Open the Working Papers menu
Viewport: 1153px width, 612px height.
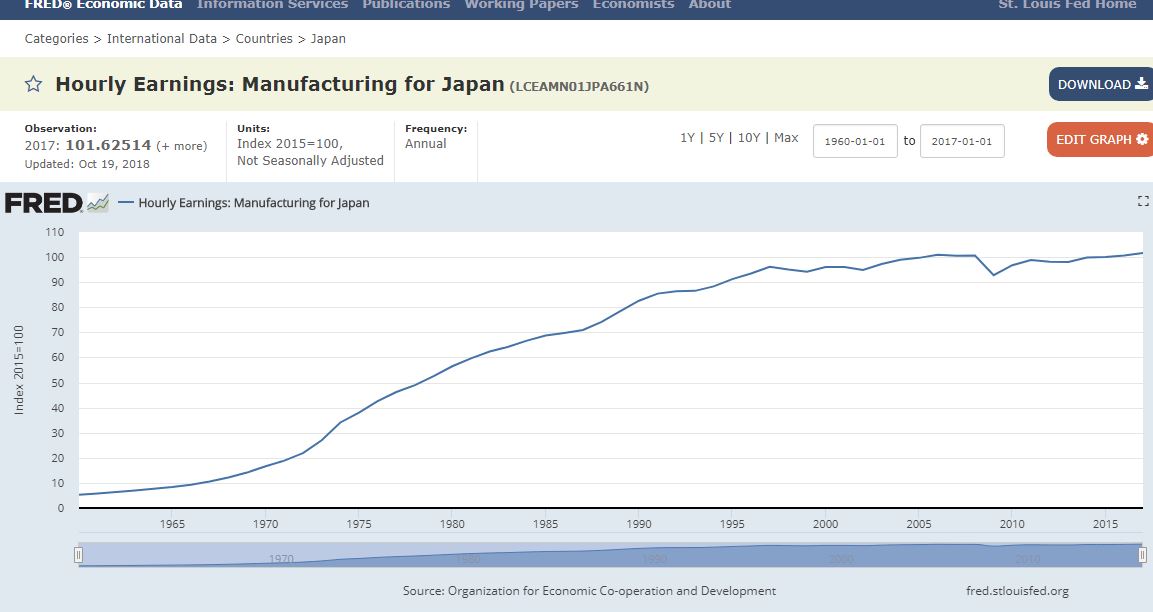(x=521, y=5)
